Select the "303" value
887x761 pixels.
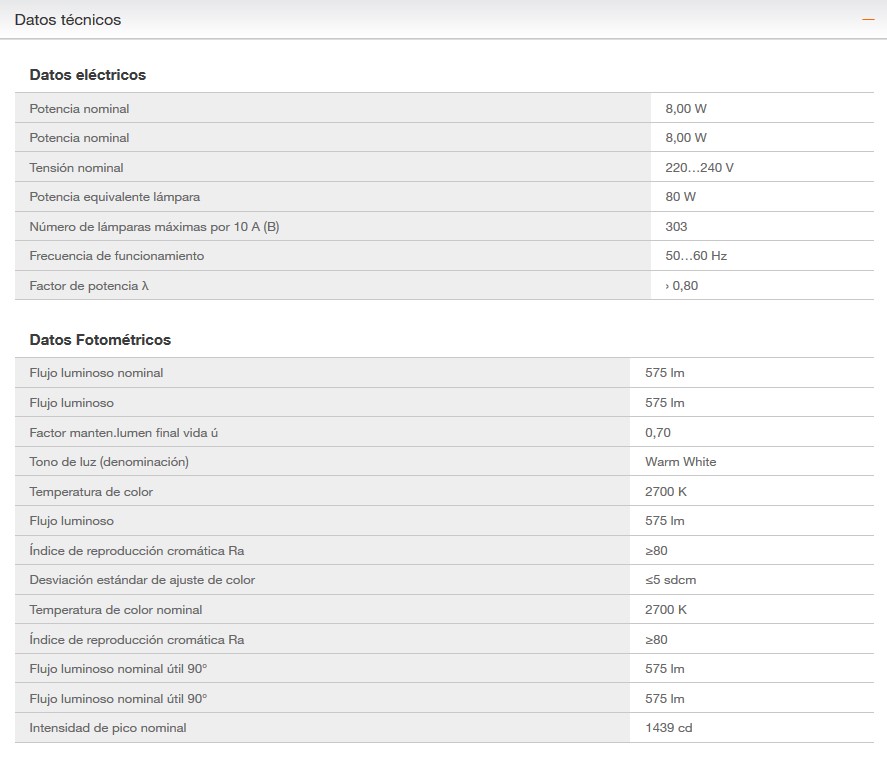pyautogui.click(x=676, y=227)
